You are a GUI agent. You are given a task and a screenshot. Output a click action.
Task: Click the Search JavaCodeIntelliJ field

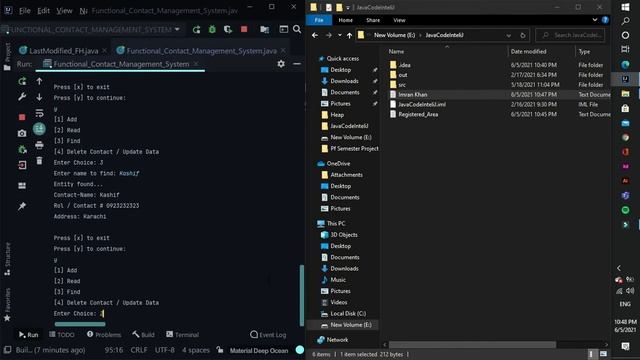coord(570,35)
